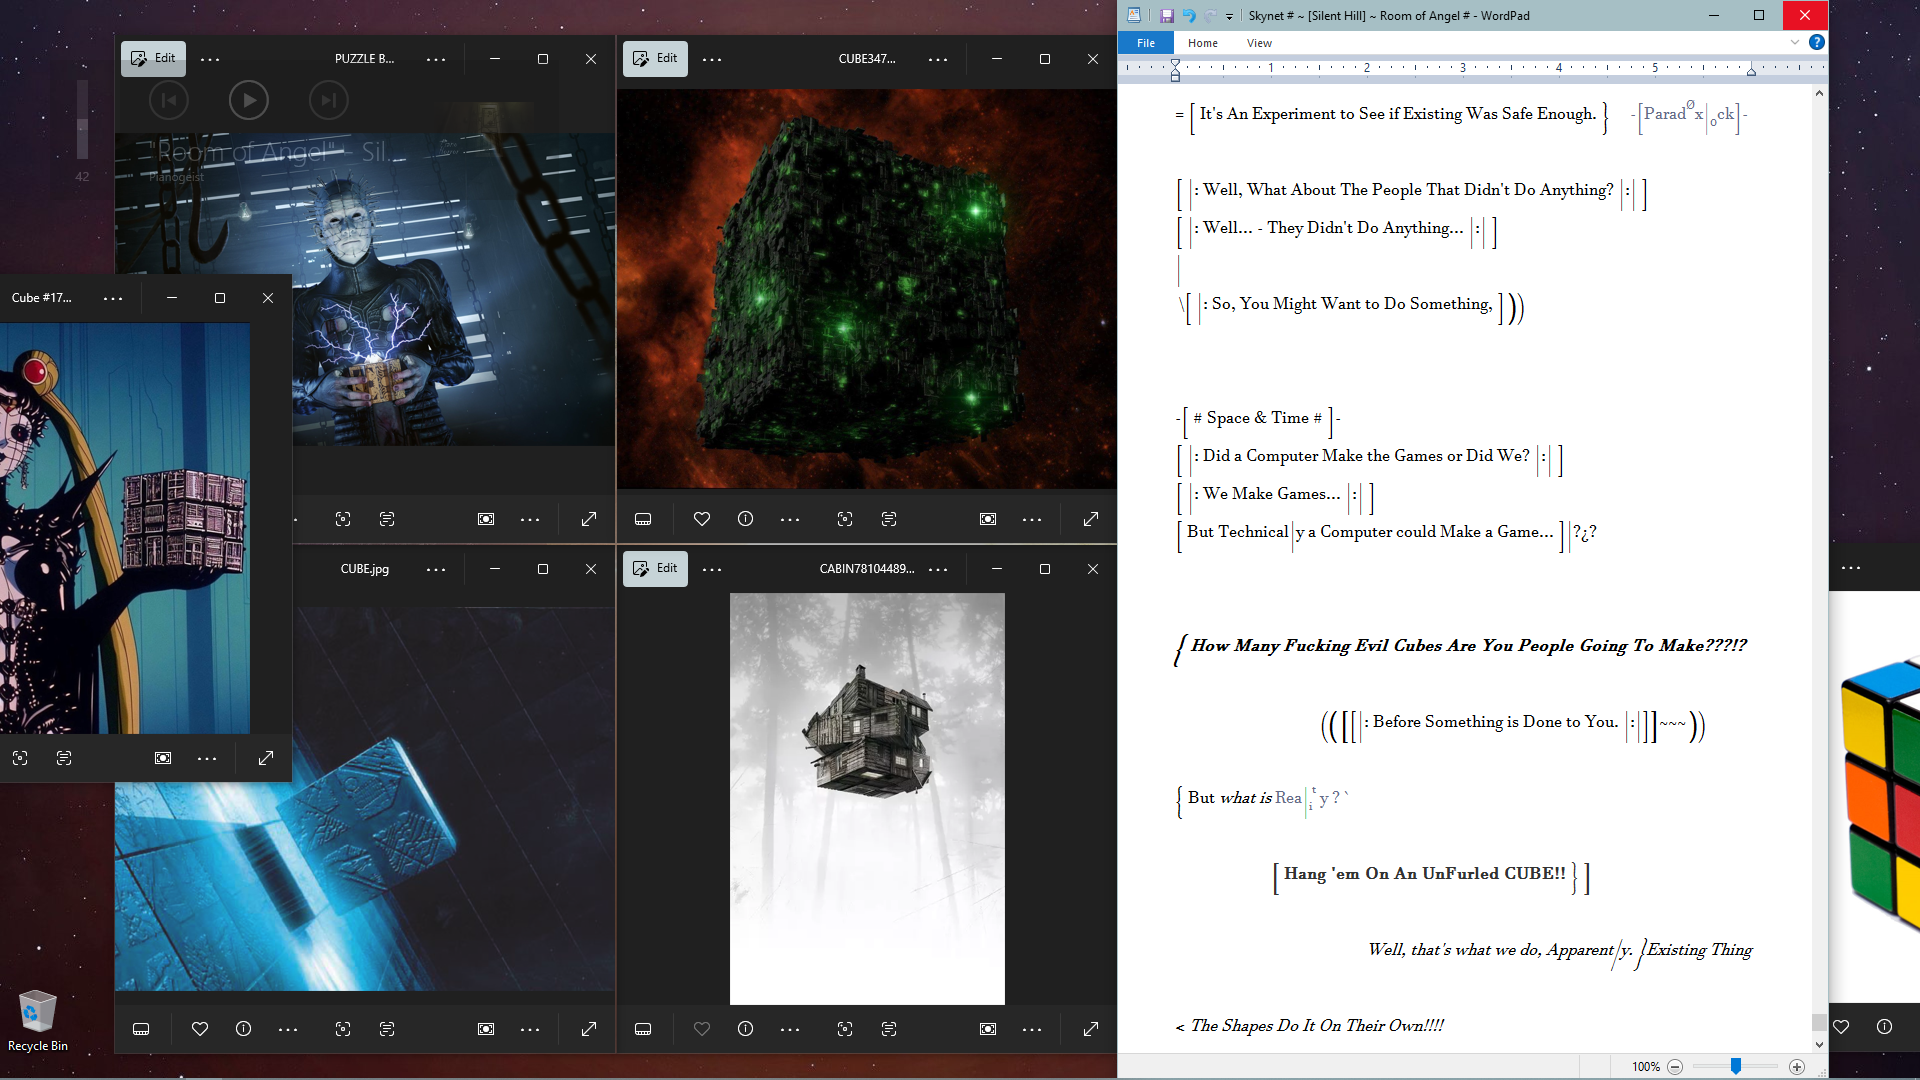The width and height of the screenshot is (1920, 1080).
Task: Enter fullscreen in the CUBE347 photo window
Action: coord(1091,519)
